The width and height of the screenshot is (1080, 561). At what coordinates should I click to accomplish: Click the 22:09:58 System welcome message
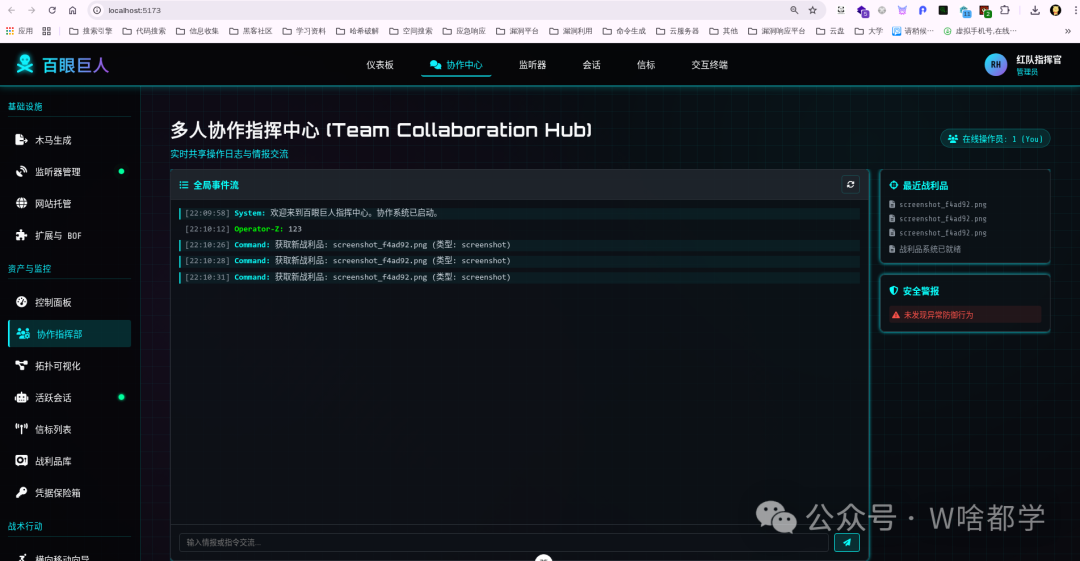pyautogui.click(x=519, y=213)
